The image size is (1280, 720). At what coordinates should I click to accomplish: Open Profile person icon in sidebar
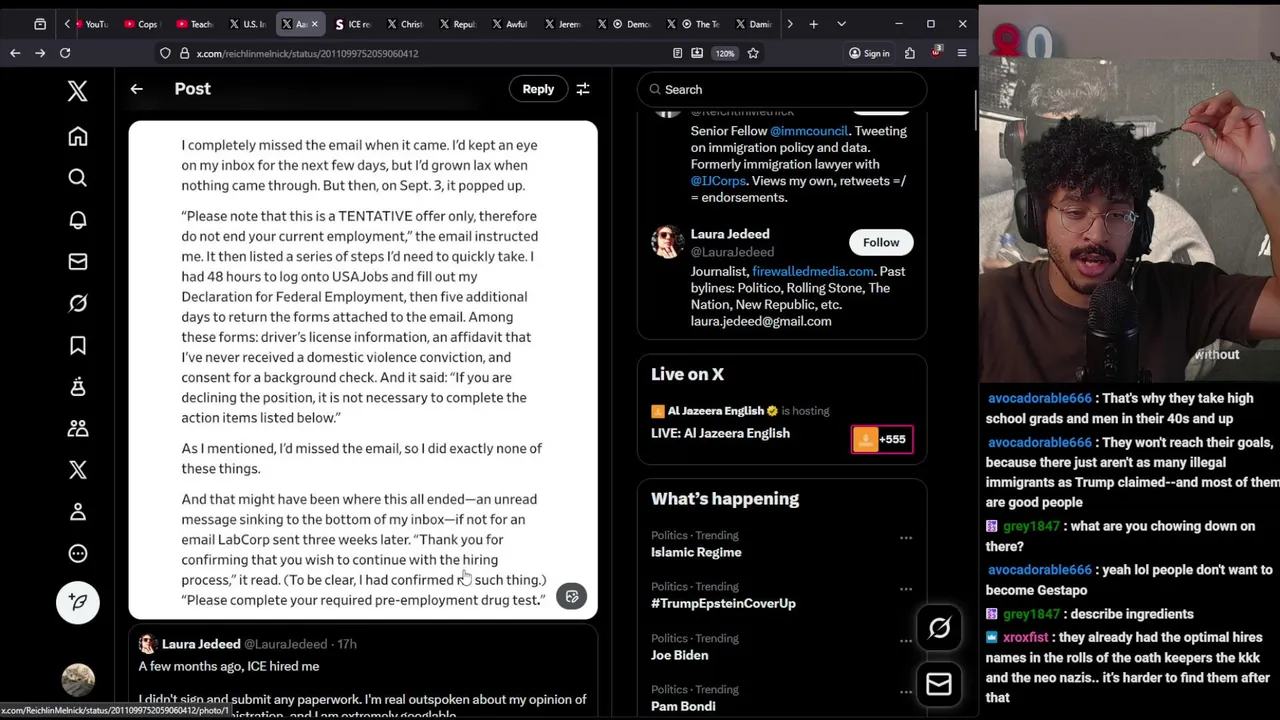[78, 512]
